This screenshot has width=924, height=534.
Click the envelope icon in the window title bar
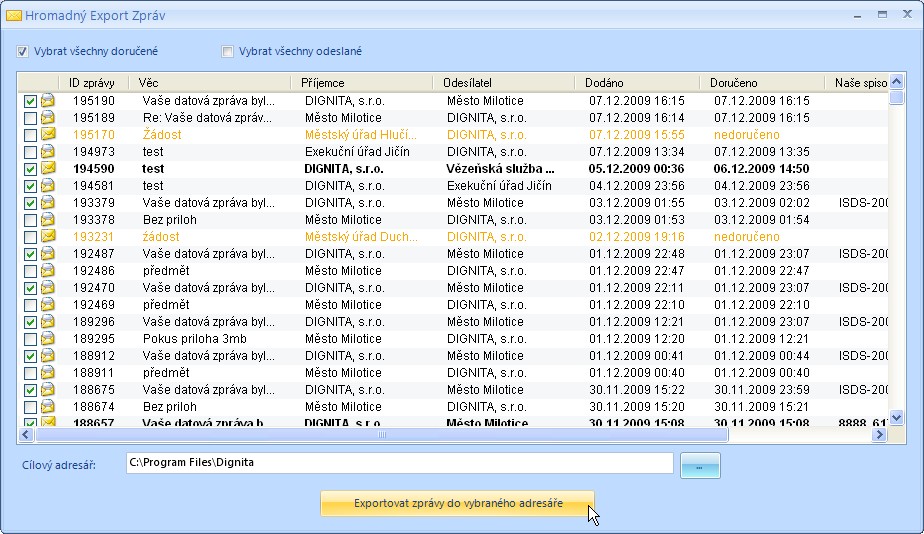(x=14, y=15)
